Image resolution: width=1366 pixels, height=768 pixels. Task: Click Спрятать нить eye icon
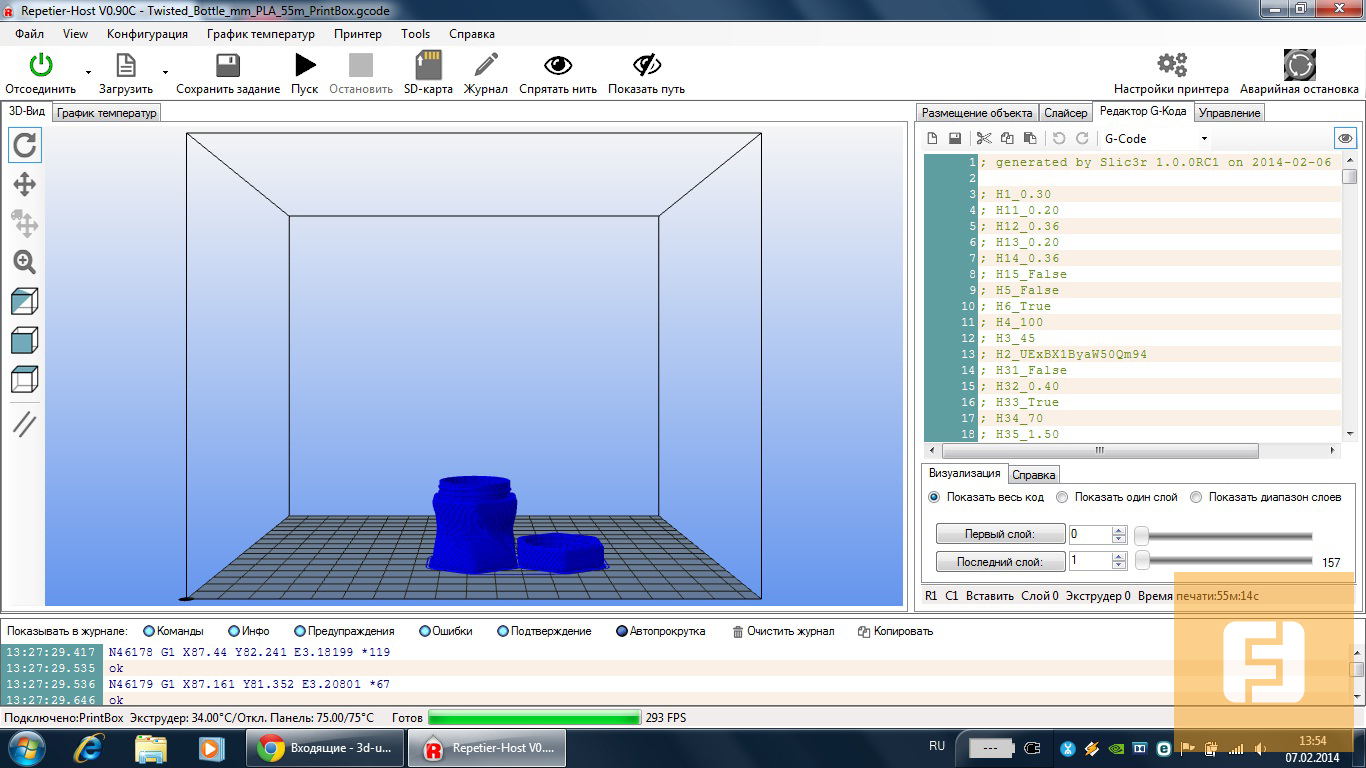[557, 66]
